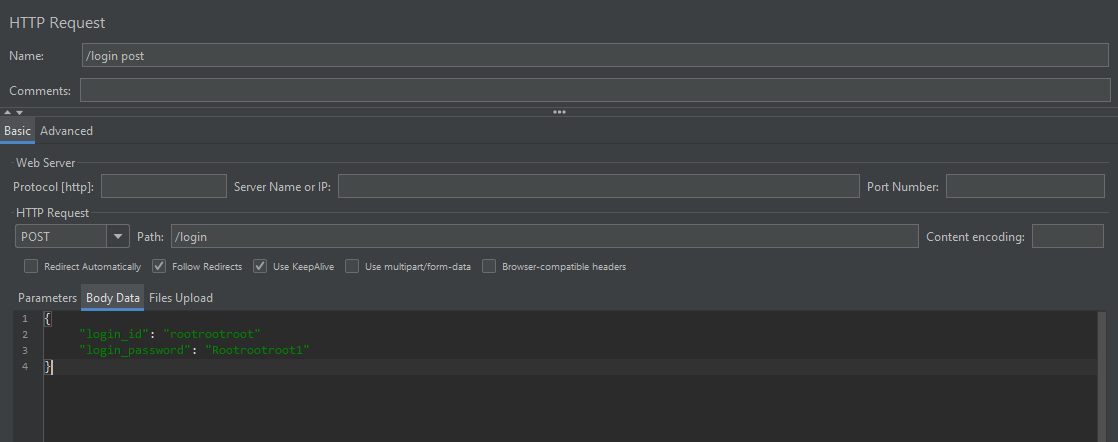The width and height of the screenshot is (1118, 442).
Task: Click the Name field containing /login post
Action: 595,55
